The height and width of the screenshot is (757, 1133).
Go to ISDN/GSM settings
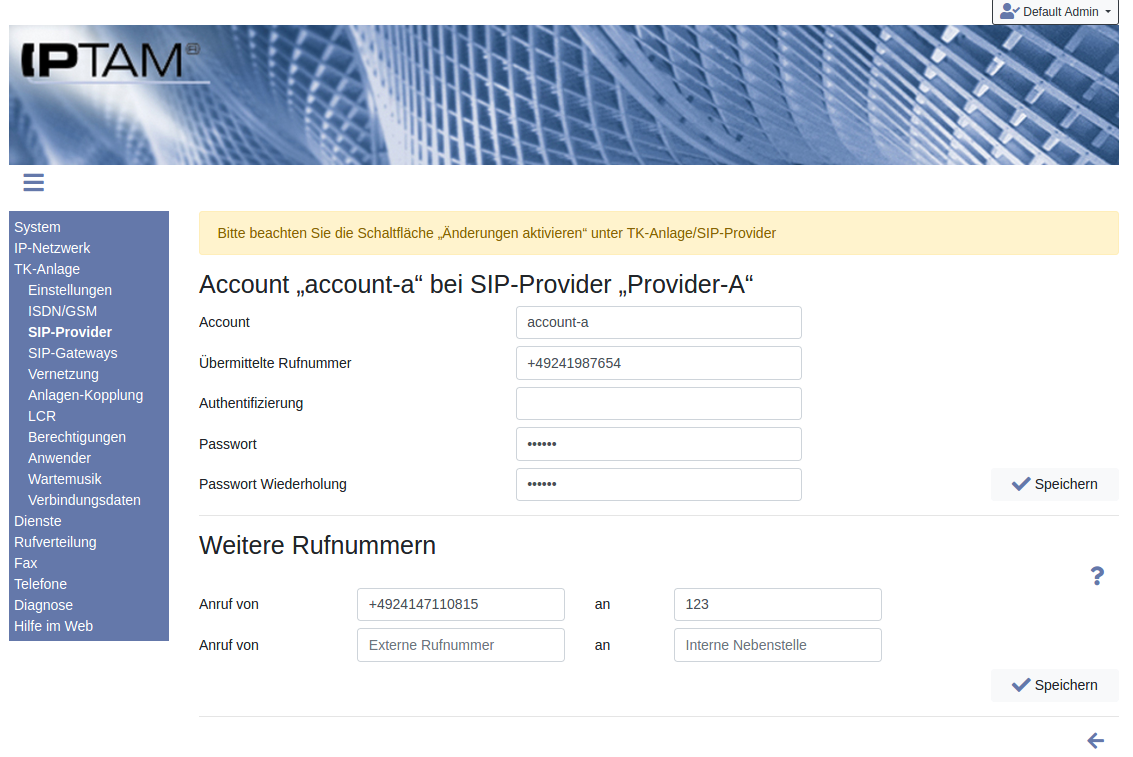pyautogui.click(x=62, y=311)
